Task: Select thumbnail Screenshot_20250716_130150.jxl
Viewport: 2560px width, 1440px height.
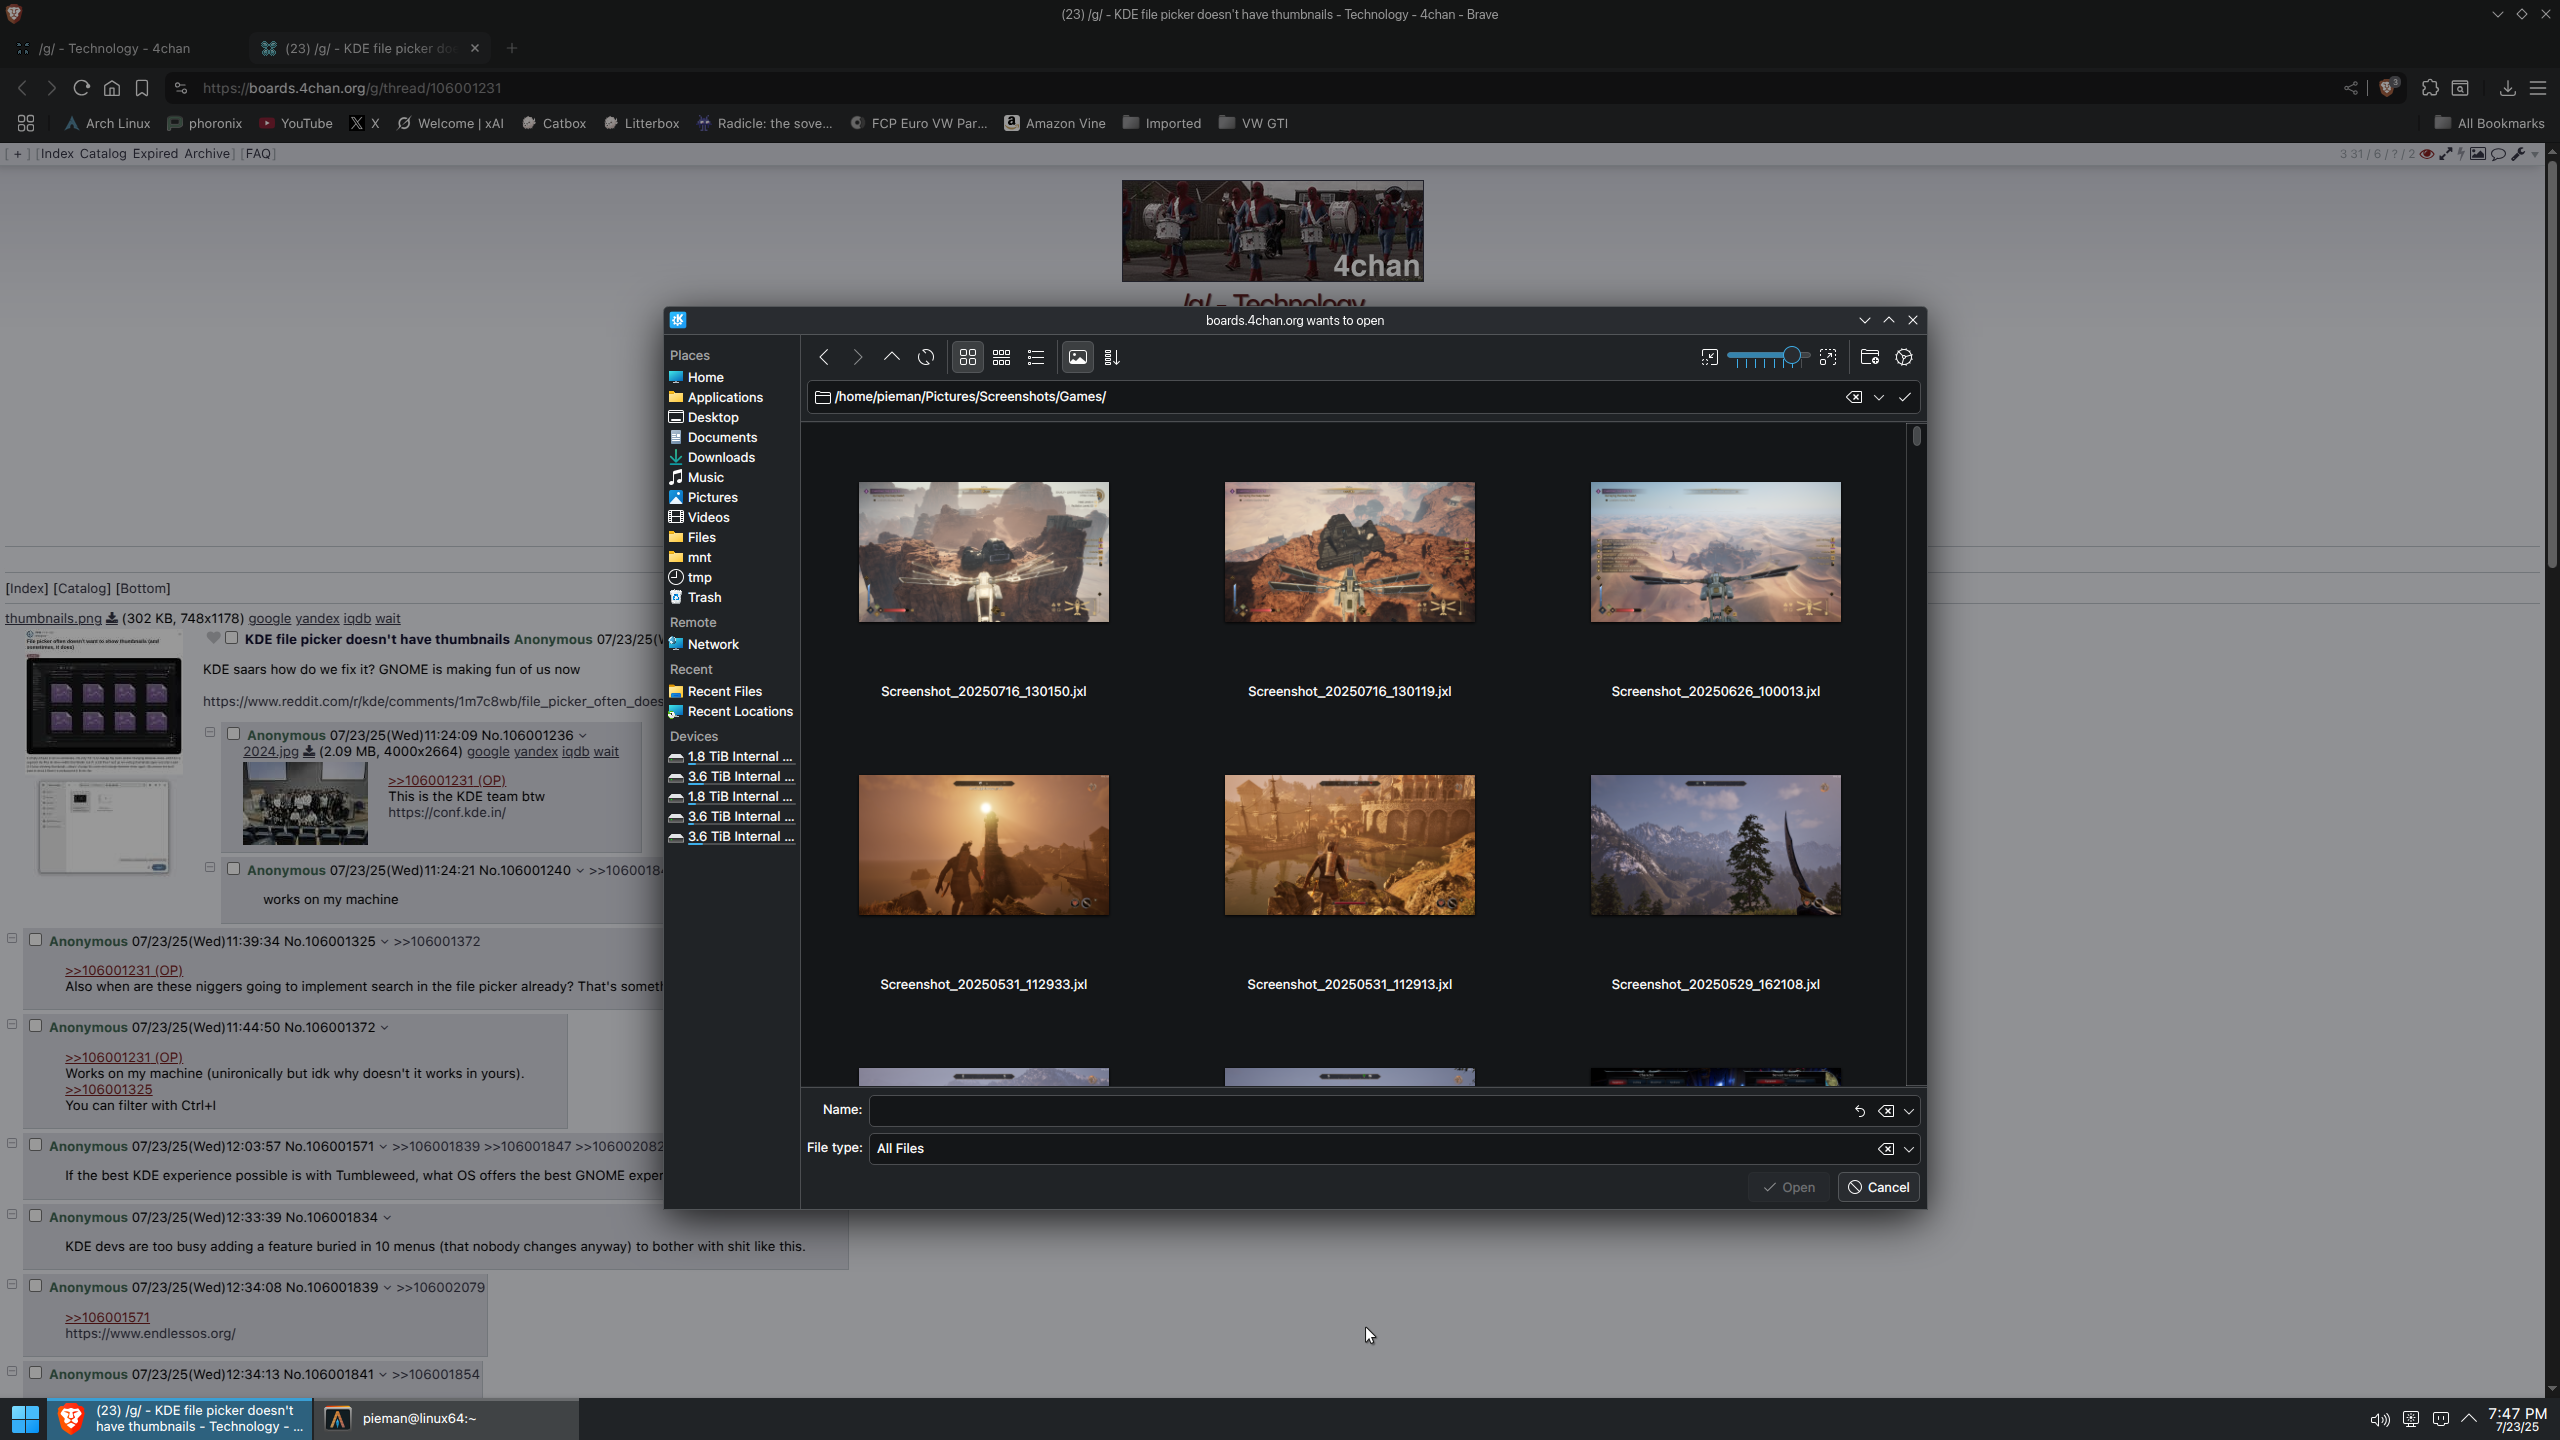Action: click(x=983, y=552)
